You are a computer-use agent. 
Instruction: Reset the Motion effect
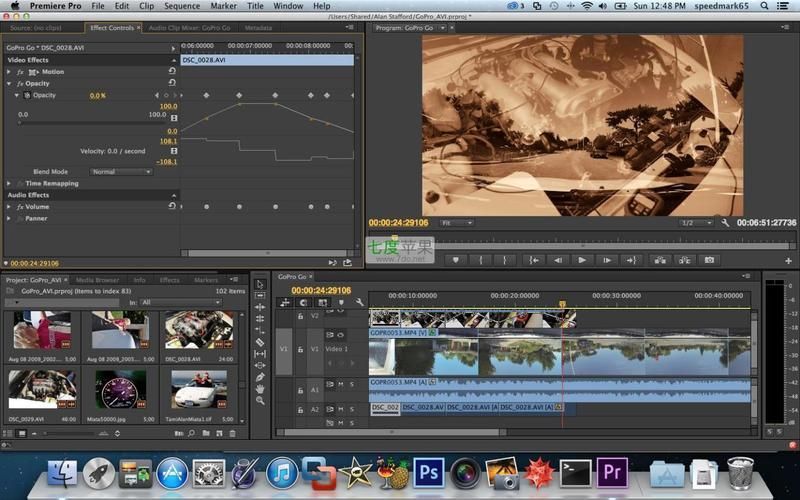171,72
